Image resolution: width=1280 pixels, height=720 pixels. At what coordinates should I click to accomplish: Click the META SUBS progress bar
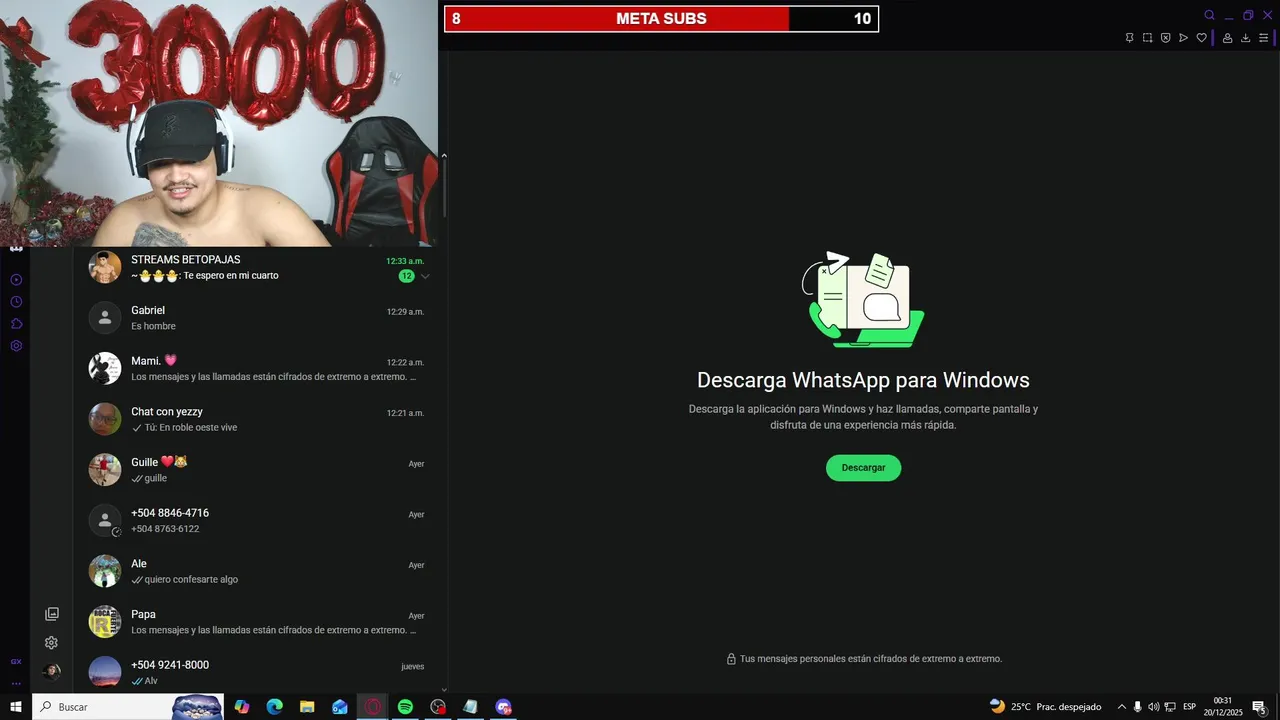[661, 18]
